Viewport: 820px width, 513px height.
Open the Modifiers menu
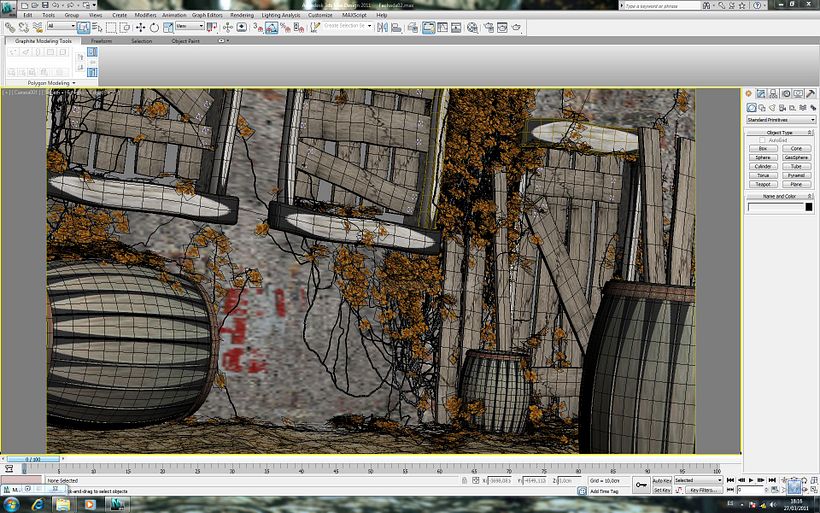[x=145, y=16]
